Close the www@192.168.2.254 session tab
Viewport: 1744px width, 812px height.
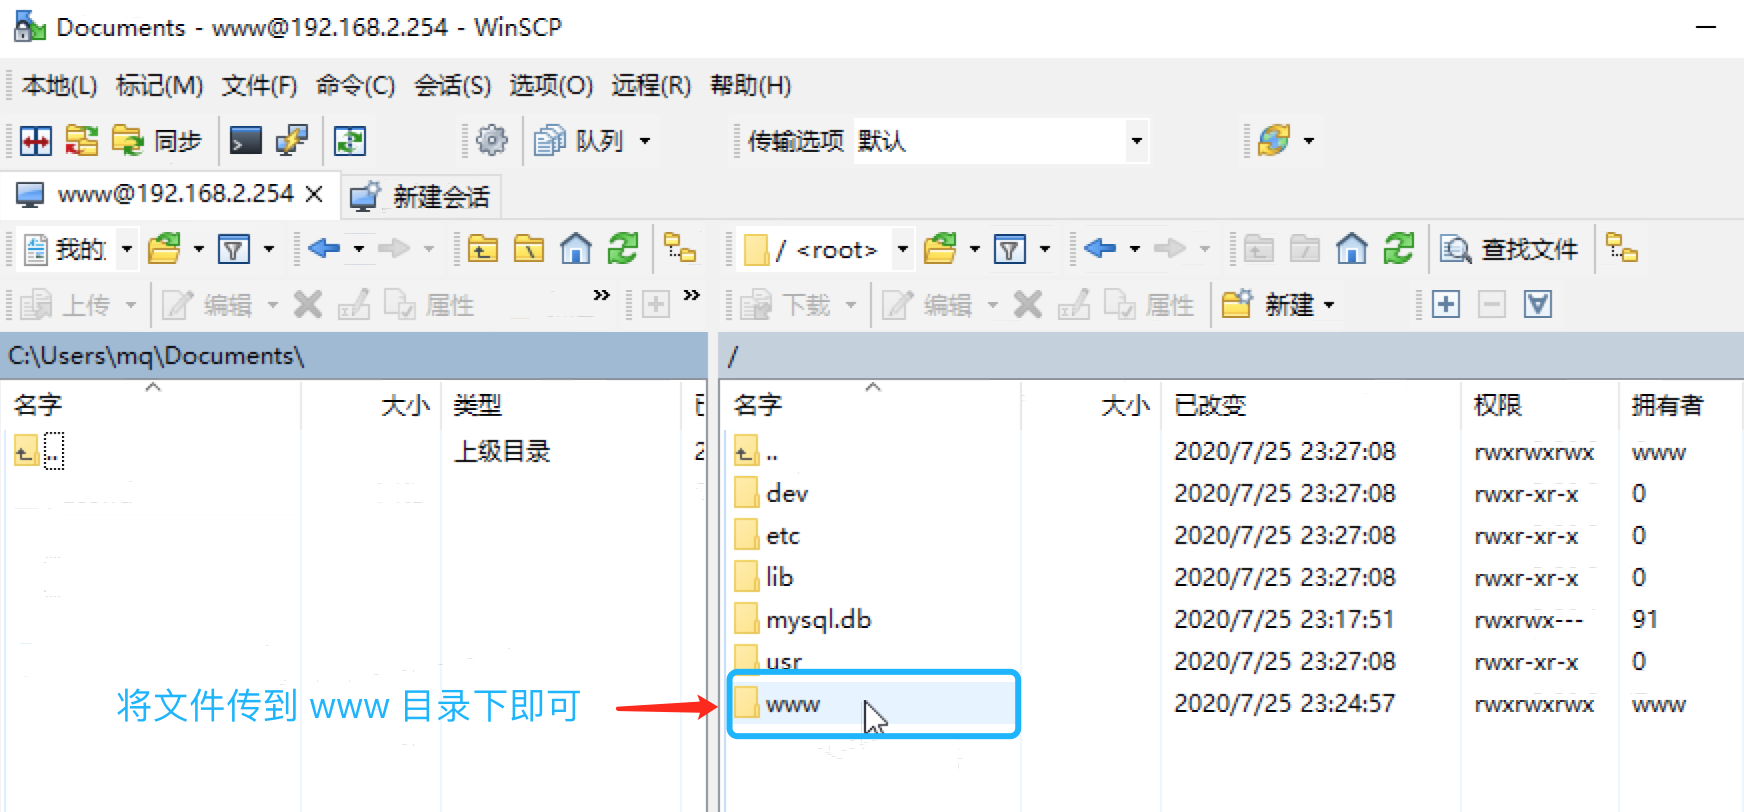(x=314, y=194)
